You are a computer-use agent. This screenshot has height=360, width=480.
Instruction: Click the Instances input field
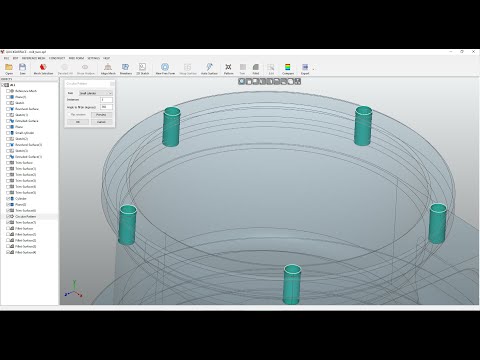(107, 100)
